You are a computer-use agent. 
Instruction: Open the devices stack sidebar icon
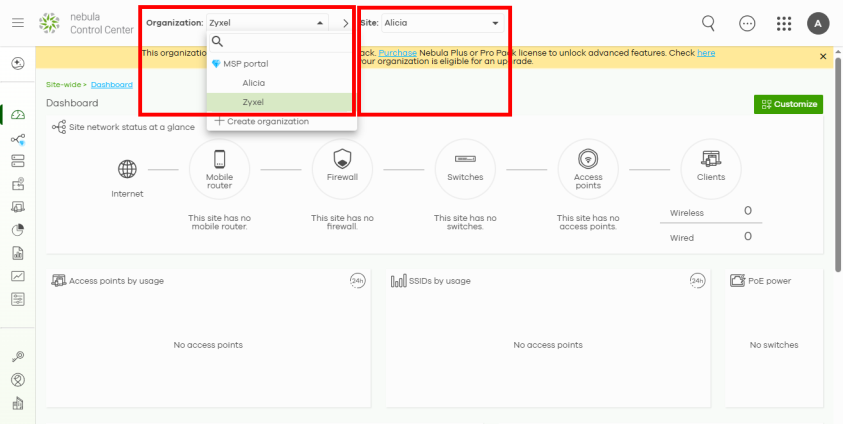pyautogui.click(x=18, y=161)
